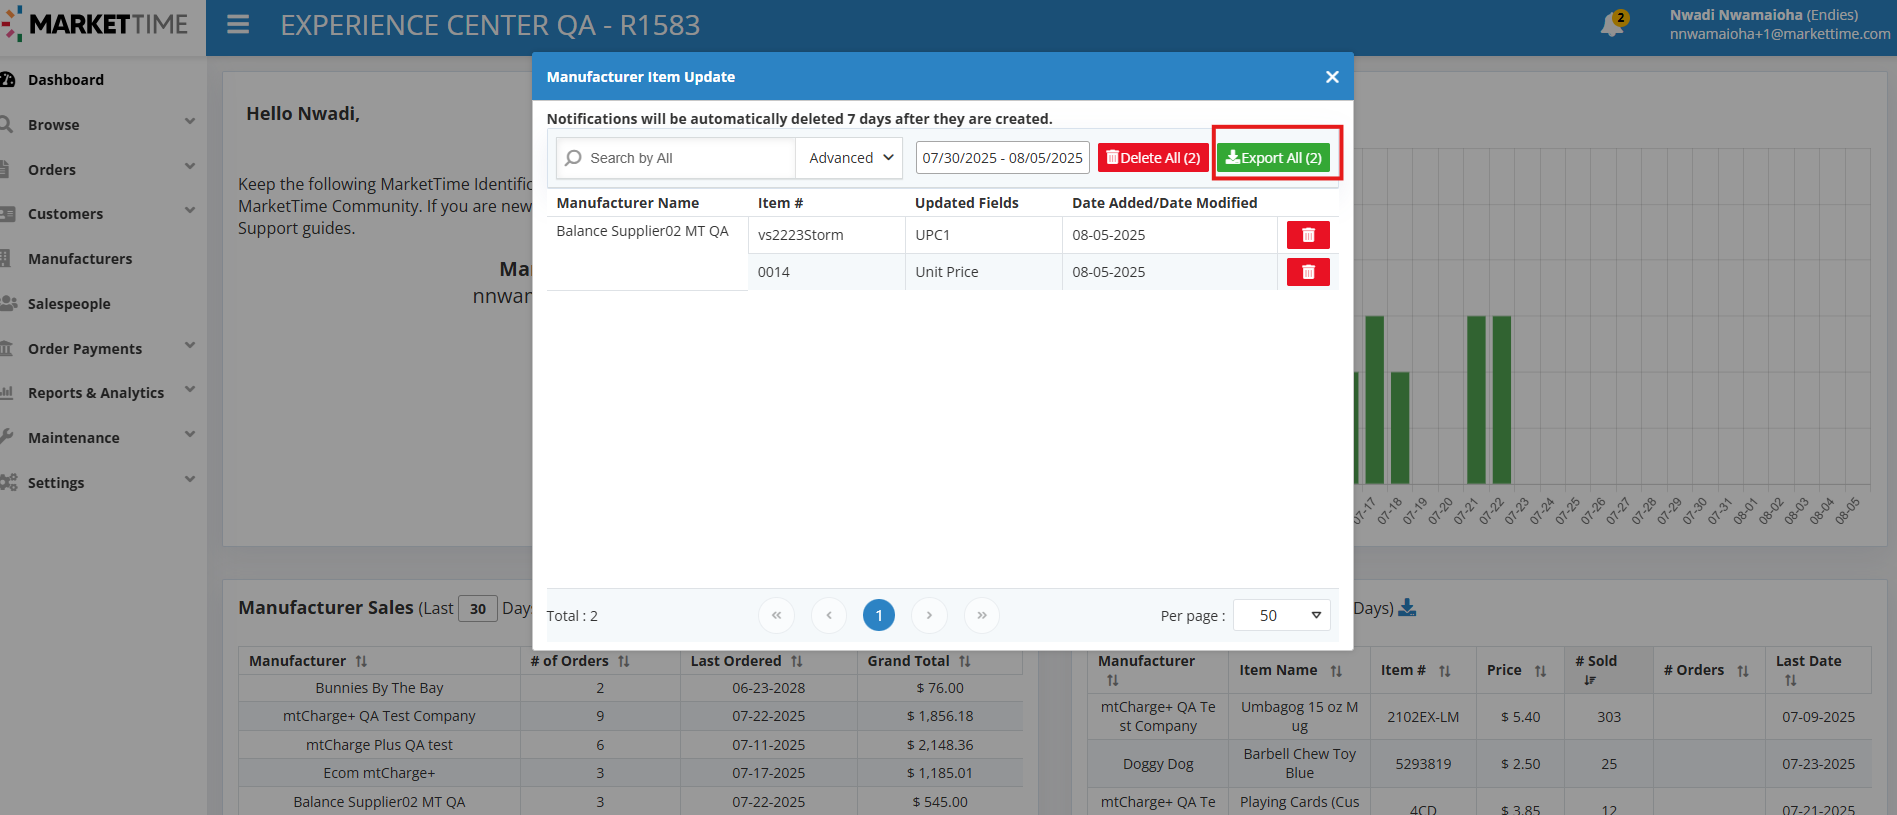Click the vs2223Storm item cell
Viewport: 1897px width, 815px height.
826,235
